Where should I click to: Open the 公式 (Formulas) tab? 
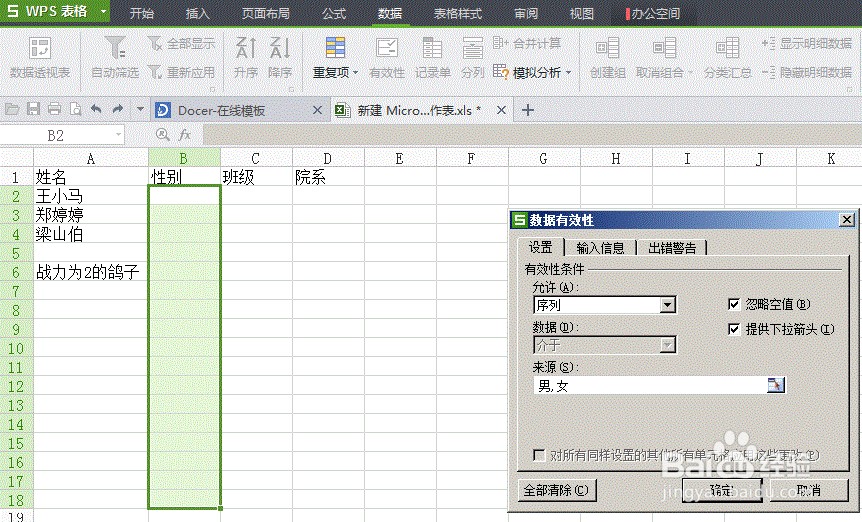pyautogui.click(x=334, y=13)
